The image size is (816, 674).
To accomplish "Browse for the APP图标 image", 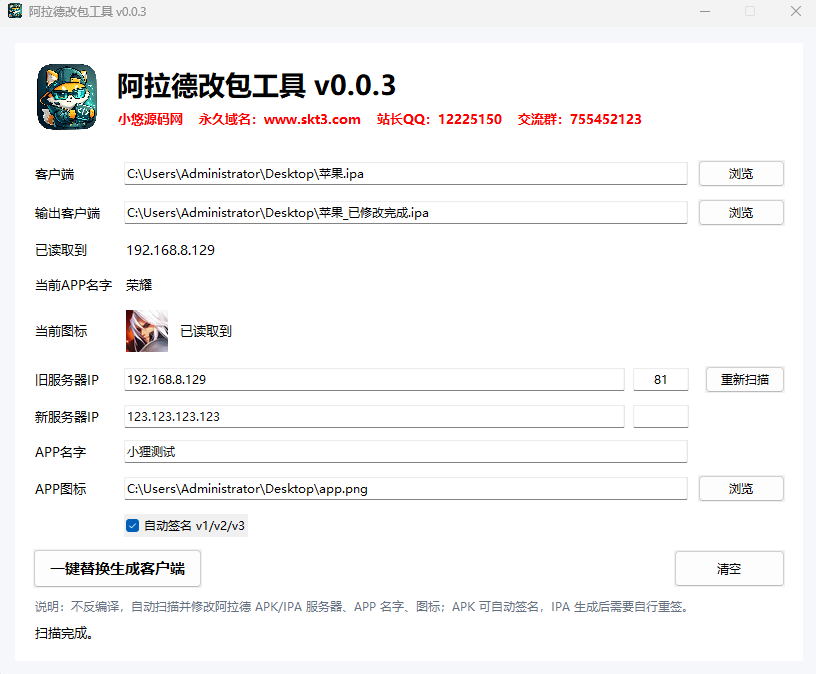I will pyautogui.click(x=741, y=489).
